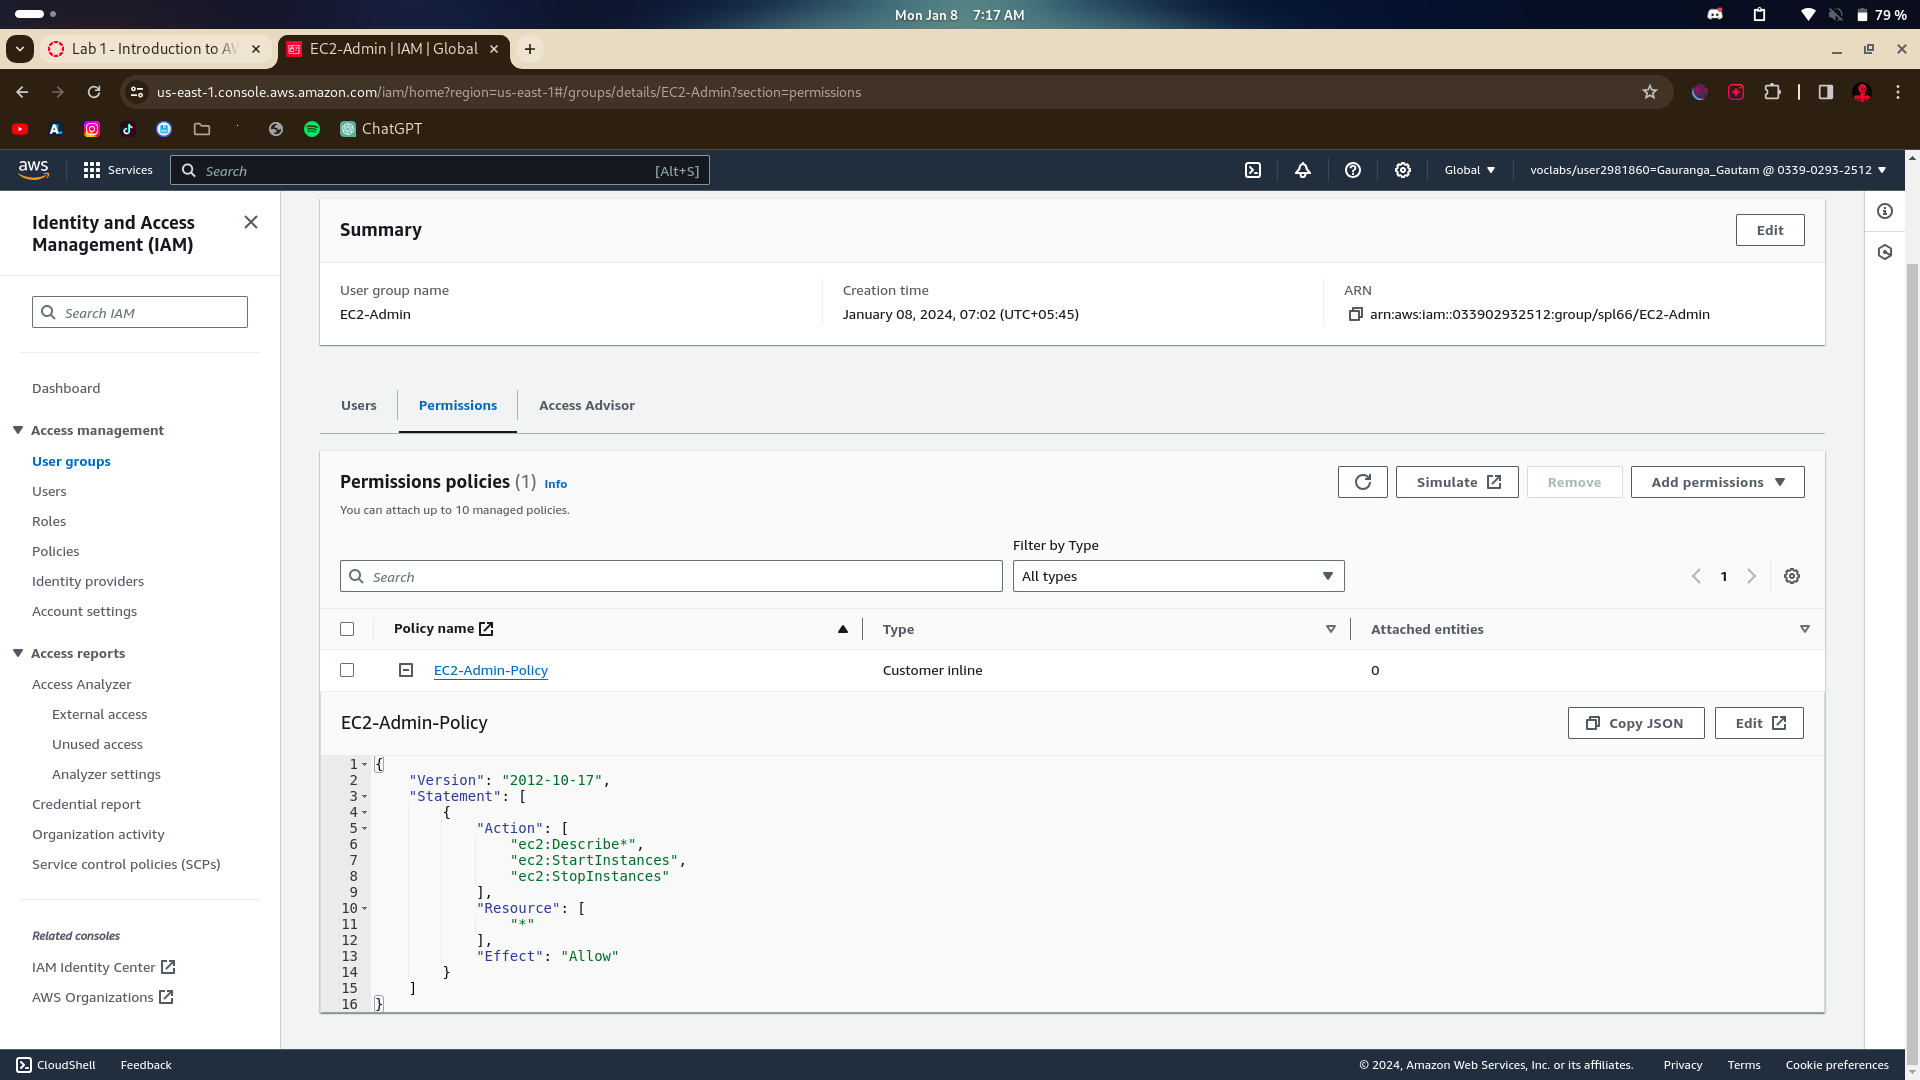Copy the ARN using copy icon
The height and width of the screenshot is (1080, 1920).
[1356, 314]
